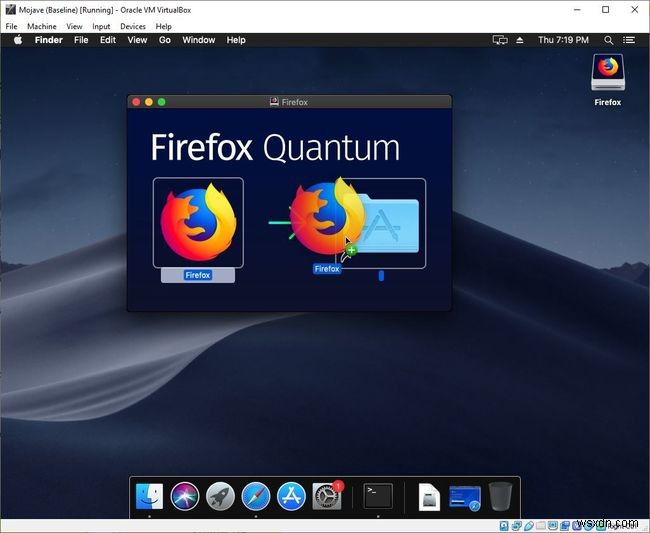Open the Apple menu

click(18, 40)
